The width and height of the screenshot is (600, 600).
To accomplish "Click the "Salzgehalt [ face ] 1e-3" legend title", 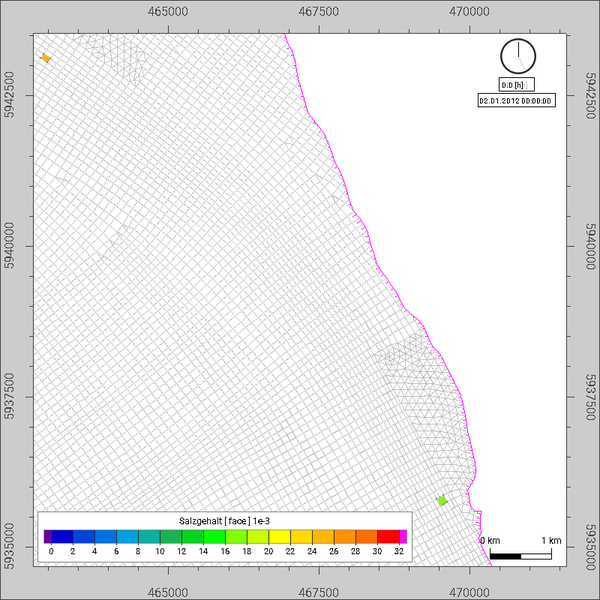I will (224, 521).
